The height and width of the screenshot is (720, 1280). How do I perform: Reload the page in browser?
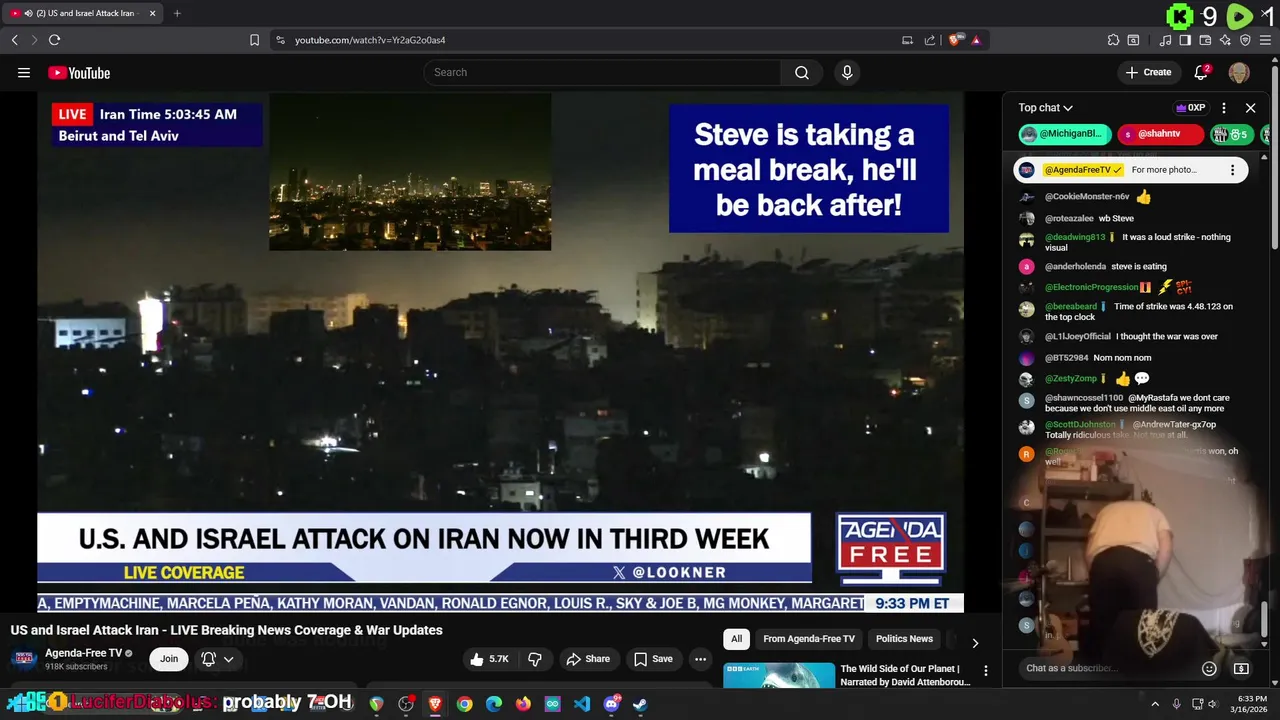point(54,40)
